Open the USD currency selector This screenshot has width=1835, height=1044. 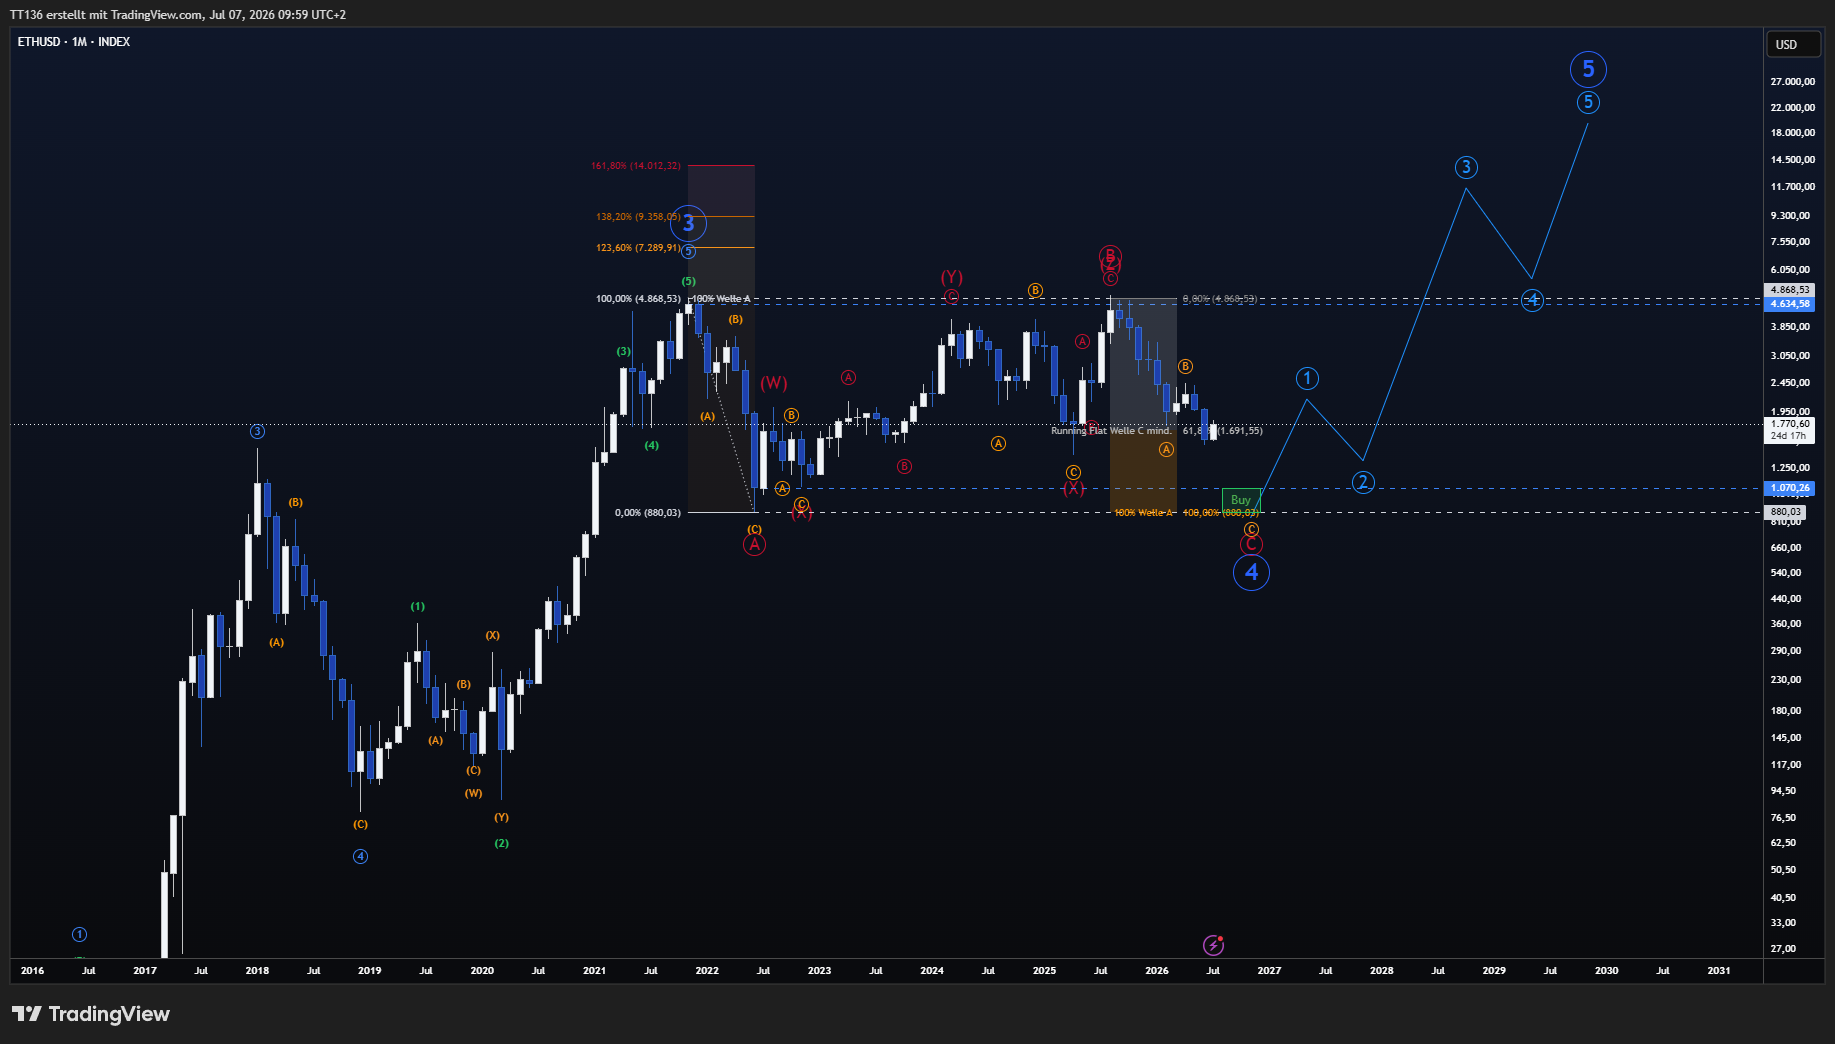coord(1792,44)
